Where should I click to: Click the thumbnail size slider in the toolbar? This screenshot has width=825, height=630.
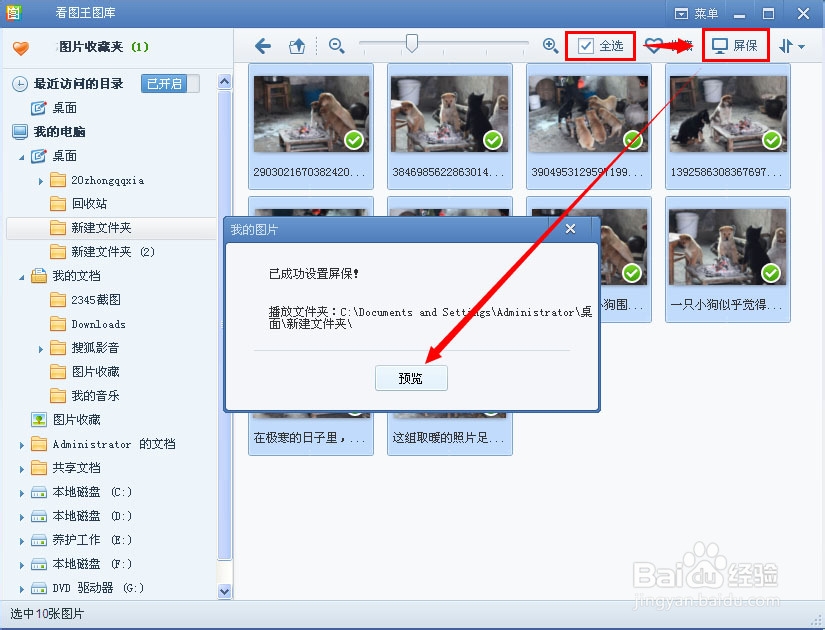coord(412,44)
